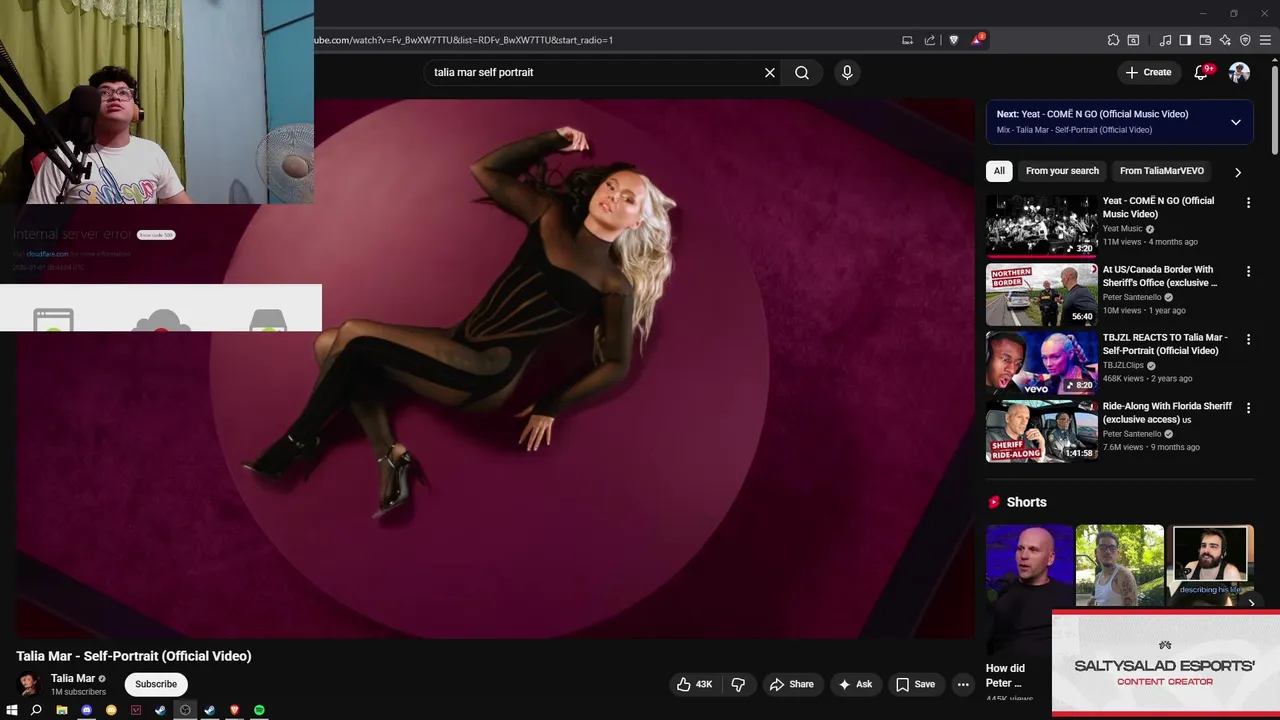Open options menu for At US/Canada Border video
The height and width of the screenshot is (720, 1280).
tap(1248, 271)
